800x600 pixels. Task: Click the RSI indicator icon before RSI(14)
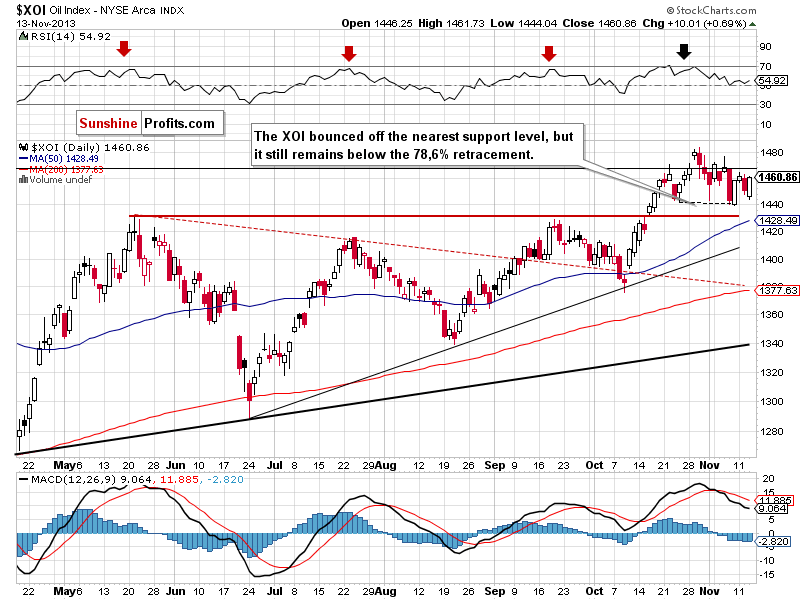click(x=23, y=36)
